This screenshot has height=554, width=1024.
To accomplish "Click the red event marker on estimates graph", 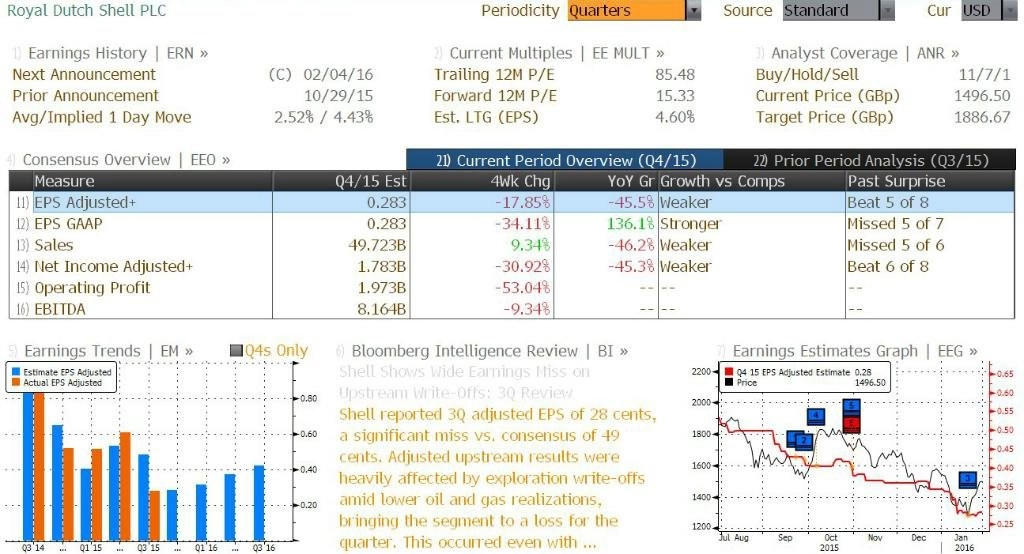I will pyautogui.click(x=851, y=425).
